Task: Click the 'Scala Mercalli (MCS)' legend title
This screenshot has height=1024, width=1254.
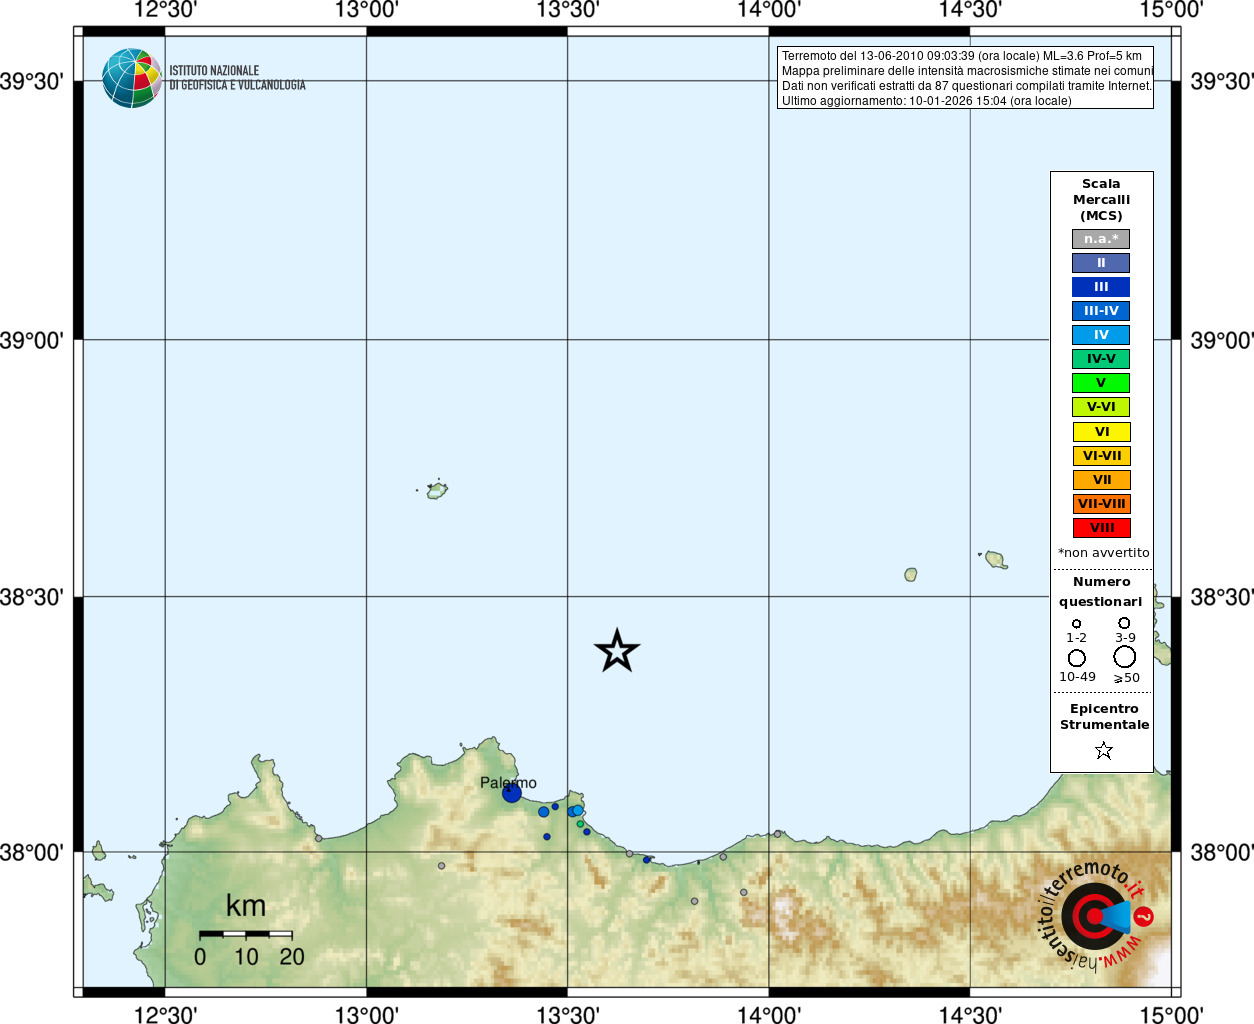Action: [1101, 200]
